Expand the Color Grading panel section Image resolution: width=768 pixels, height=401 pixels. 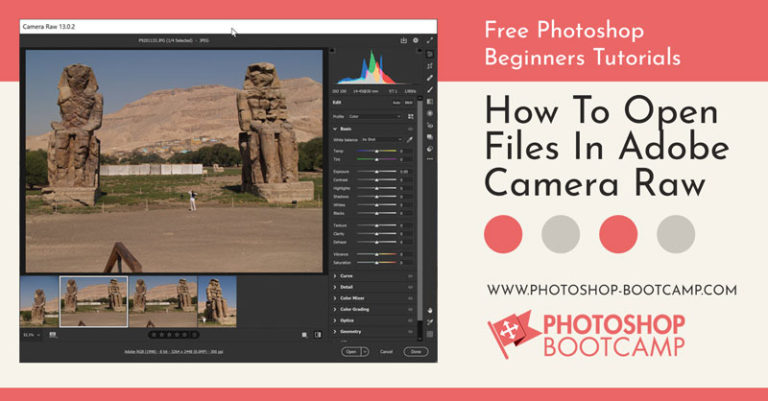(x=335, y=309)
